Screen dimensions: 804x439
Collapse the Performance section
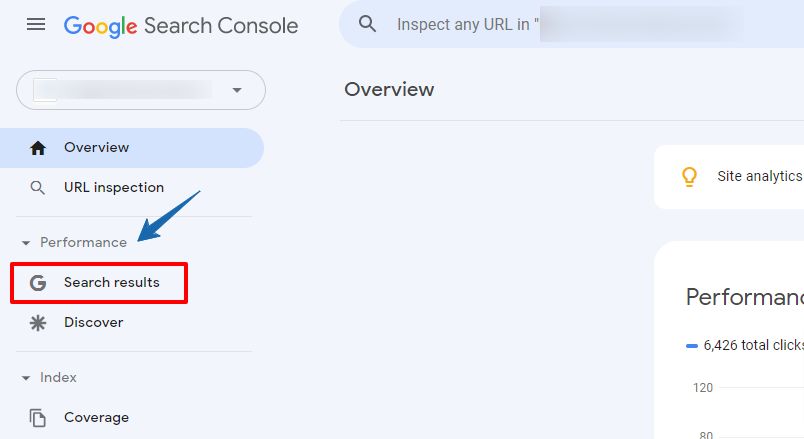(x=26, y=243)
